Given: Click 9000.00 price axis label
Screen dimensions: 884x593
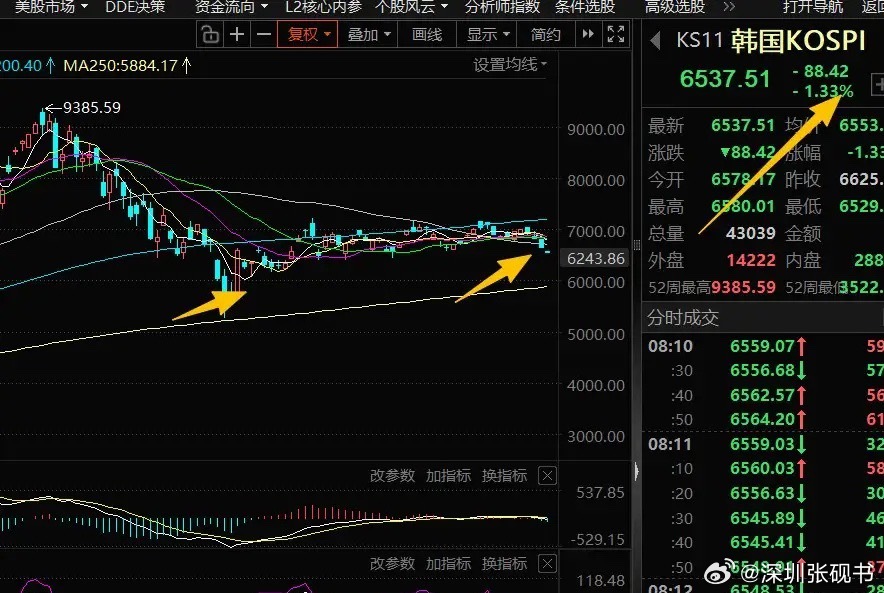Looking at the screenshot, I should click(x=596, y=130).
